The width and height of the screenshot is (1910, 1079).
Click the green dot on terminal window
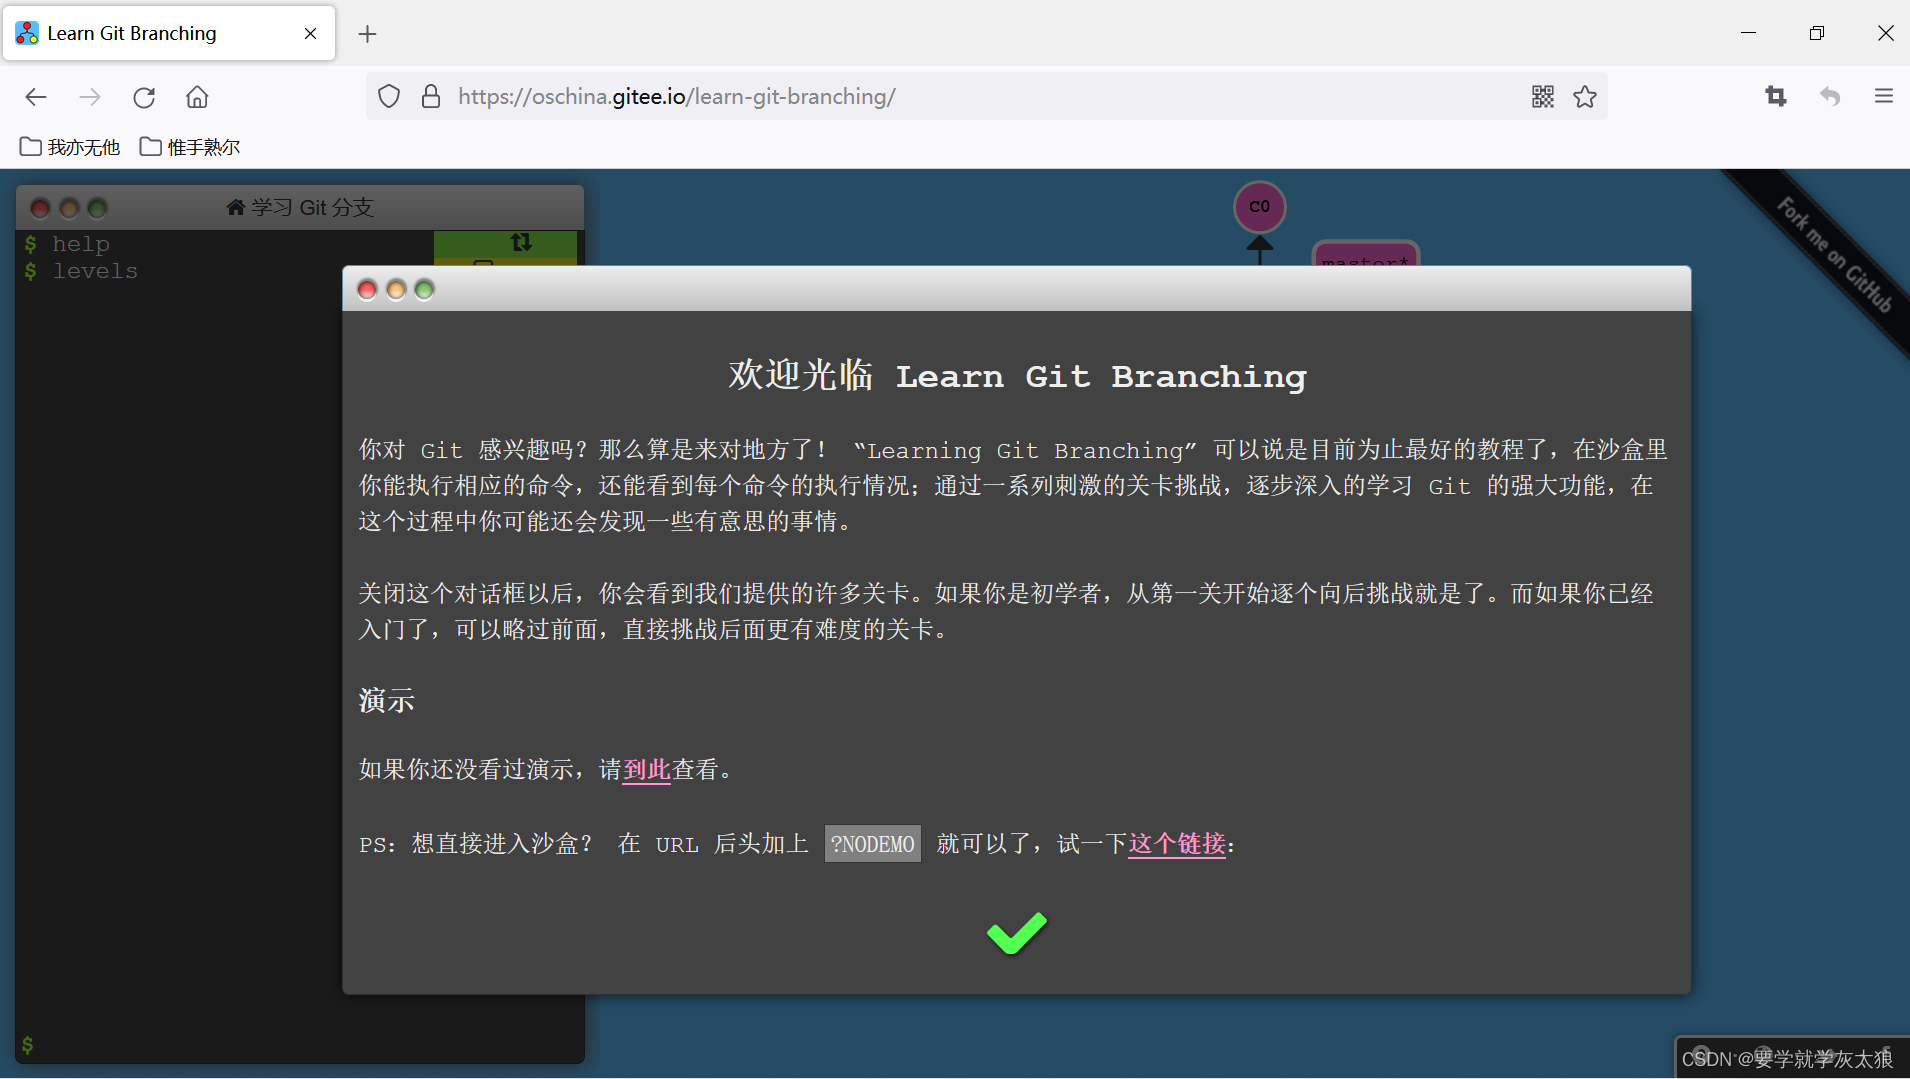tap(97, 207)
